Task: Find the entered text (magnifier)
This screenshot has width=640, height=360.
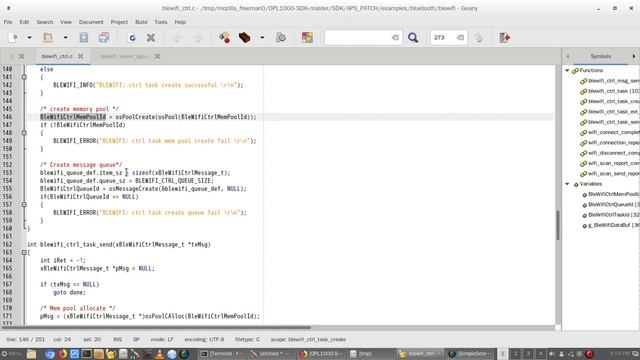Action: click(413, 38)
